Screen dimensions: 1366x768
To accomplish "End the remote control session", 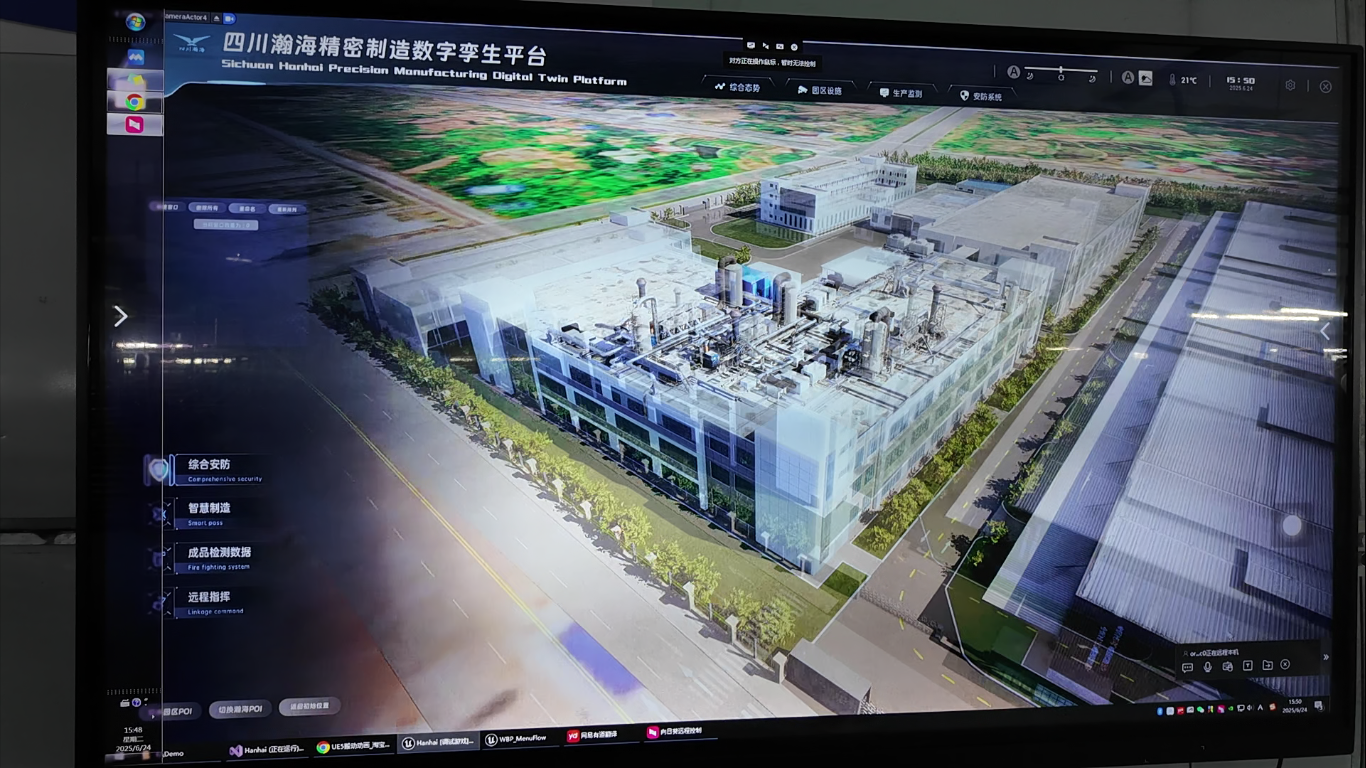I will click(1285, 664).
